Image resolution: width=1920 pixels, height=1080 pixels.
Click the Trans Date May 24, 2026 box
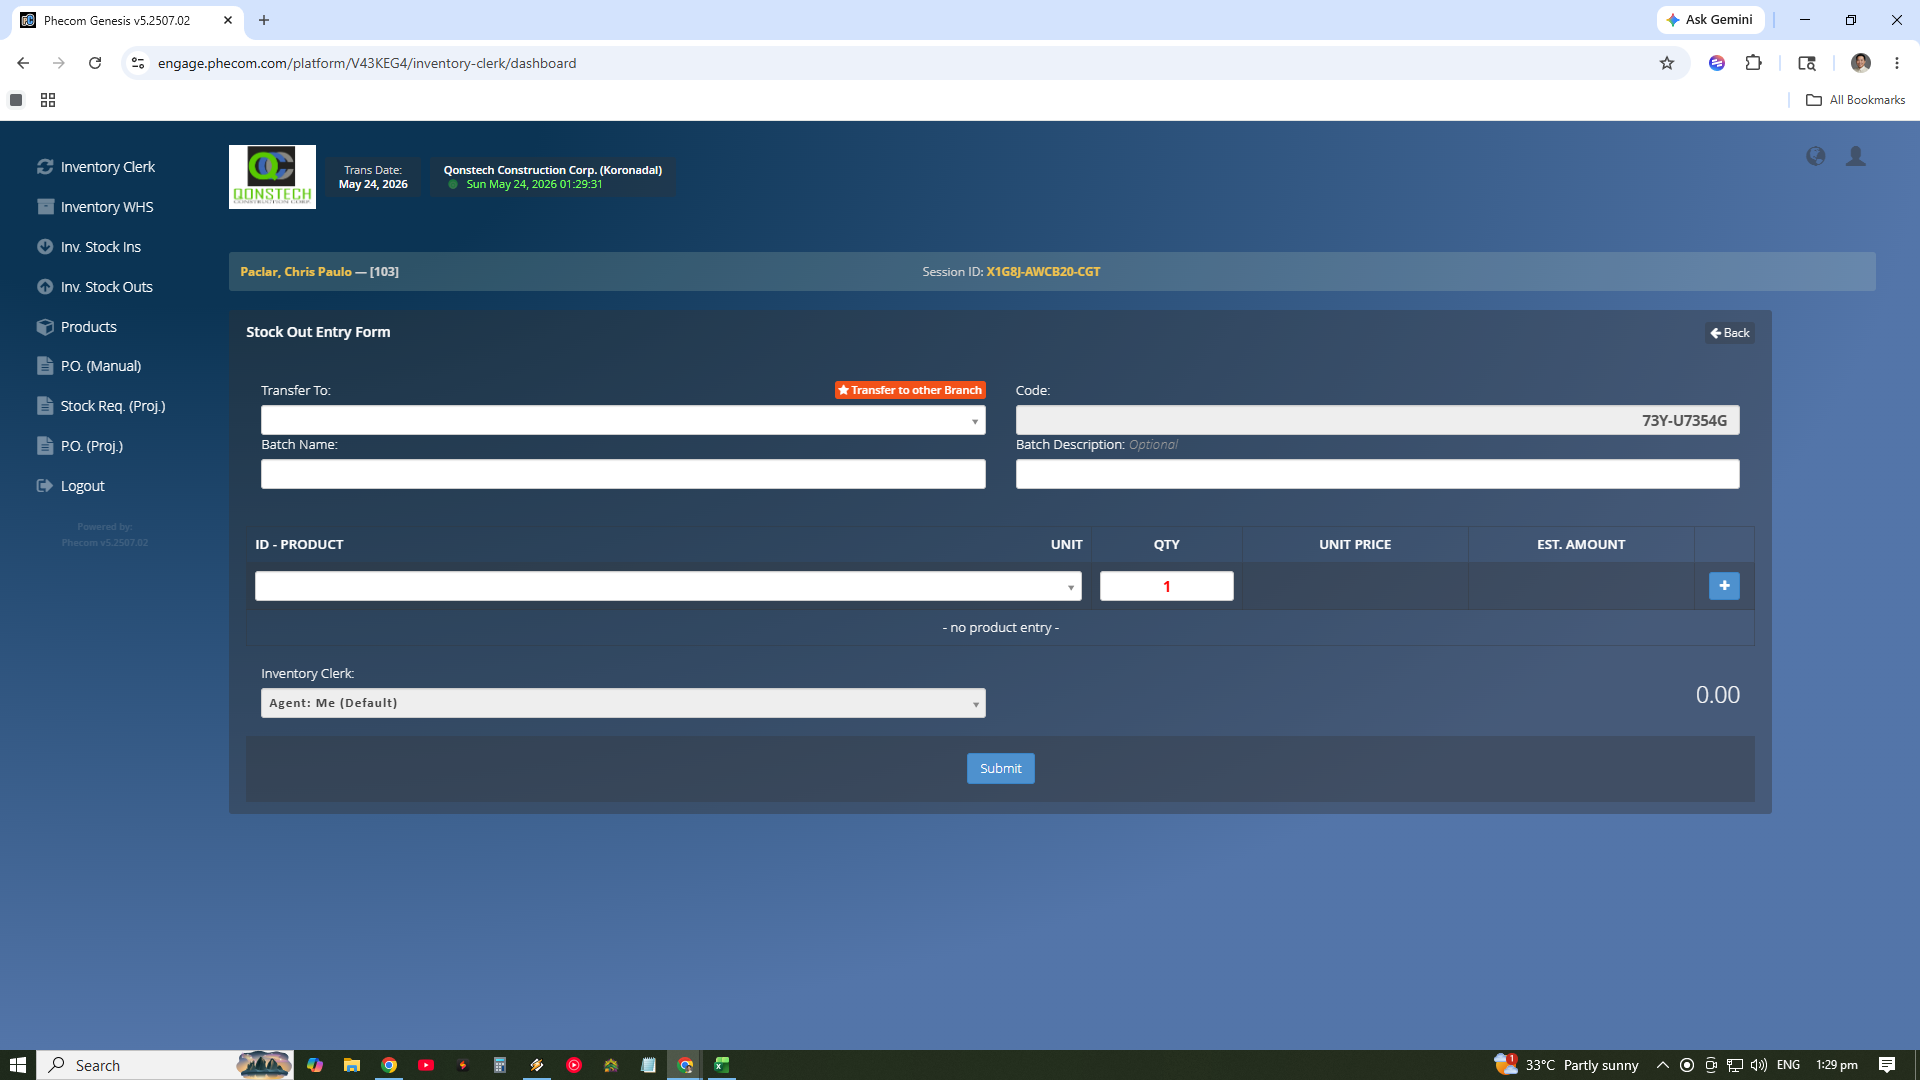(373, 177)
